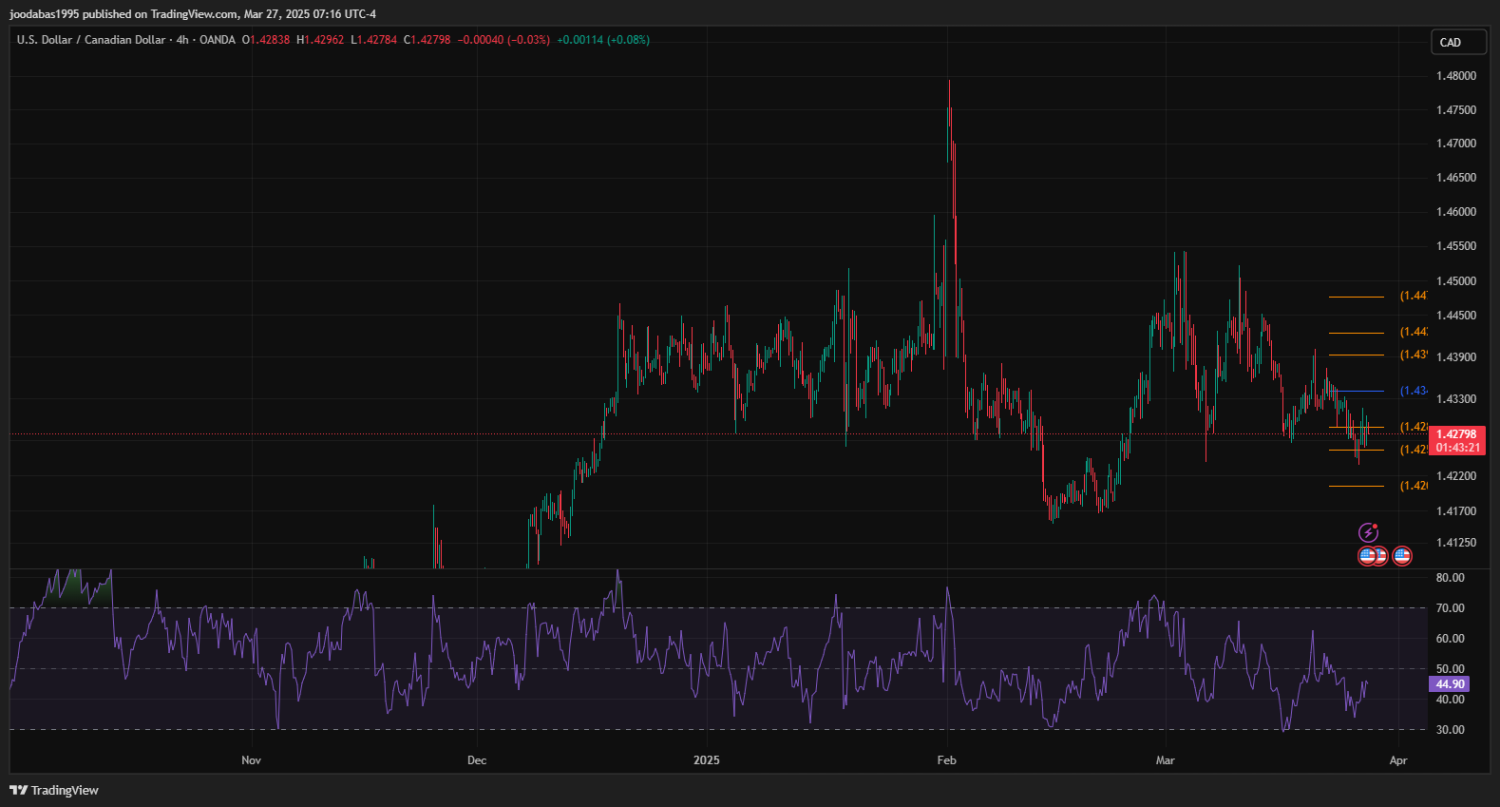Click the Apr label on time axis
The height and width of the screenshot is (807, 1500).
(x=1398, y=760)
